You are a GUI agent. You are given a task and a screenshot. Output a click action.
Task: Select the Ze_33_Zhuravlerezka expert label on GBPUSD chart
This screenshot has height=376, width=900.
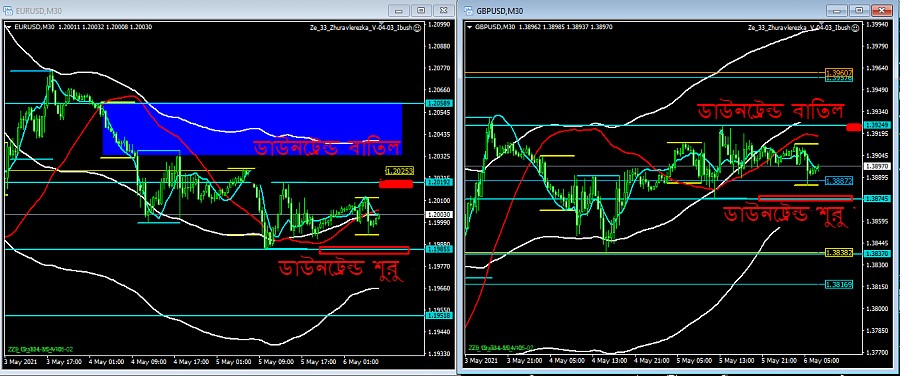pyautogui.click(x=799, y=27)
